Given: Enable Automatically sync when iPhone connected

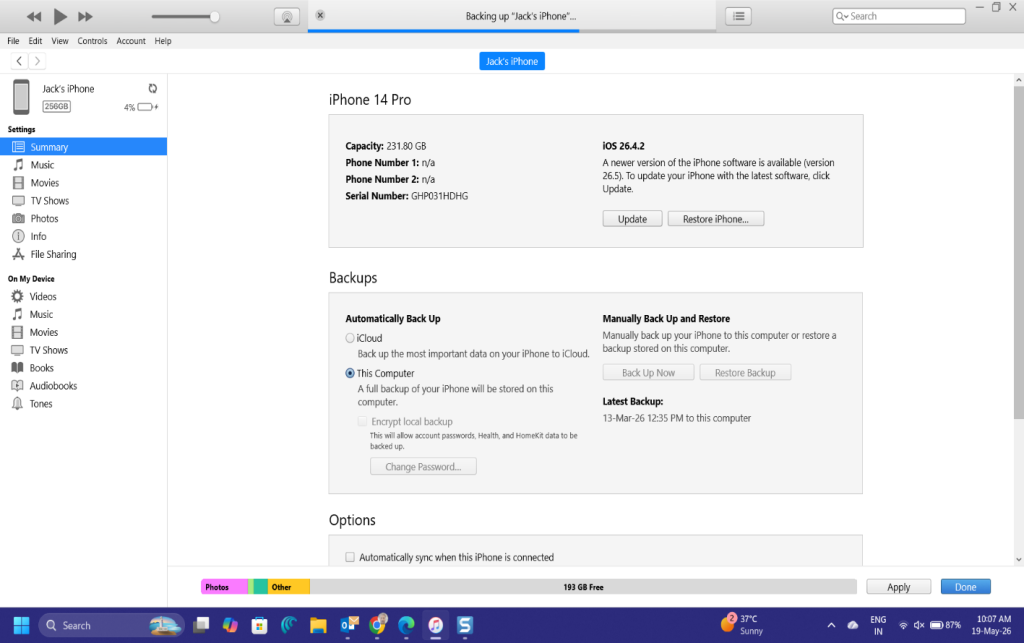Looking at the screenshot, I should point(350,557).
